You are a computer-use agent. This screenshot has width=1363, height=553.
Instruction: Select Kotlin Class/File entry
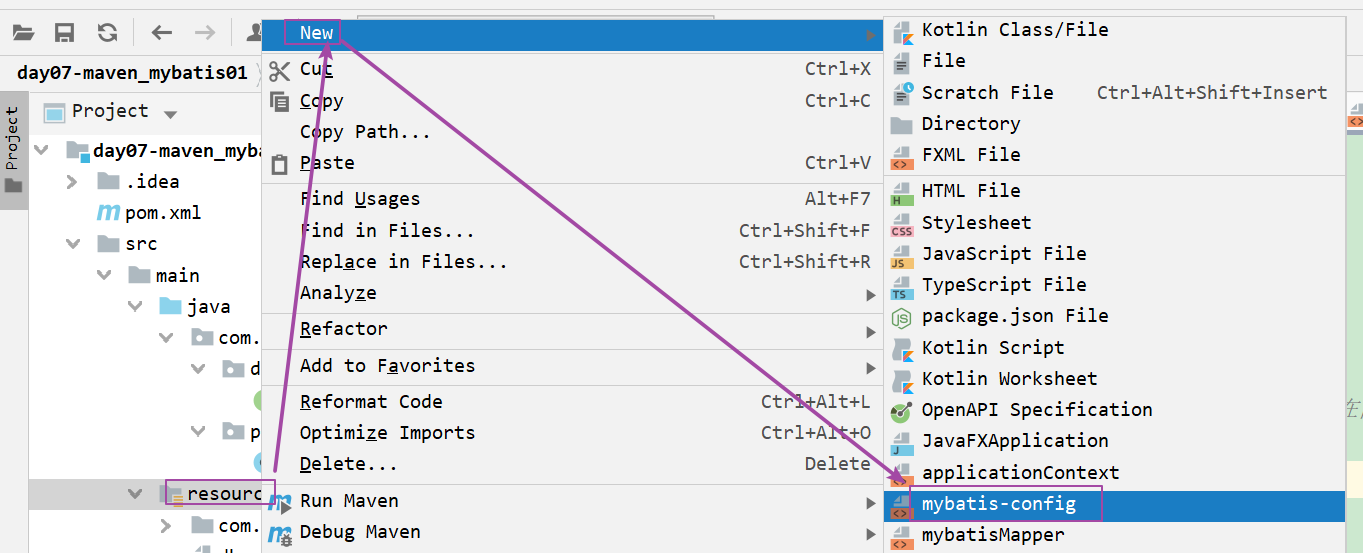[x=1014, y=30]
